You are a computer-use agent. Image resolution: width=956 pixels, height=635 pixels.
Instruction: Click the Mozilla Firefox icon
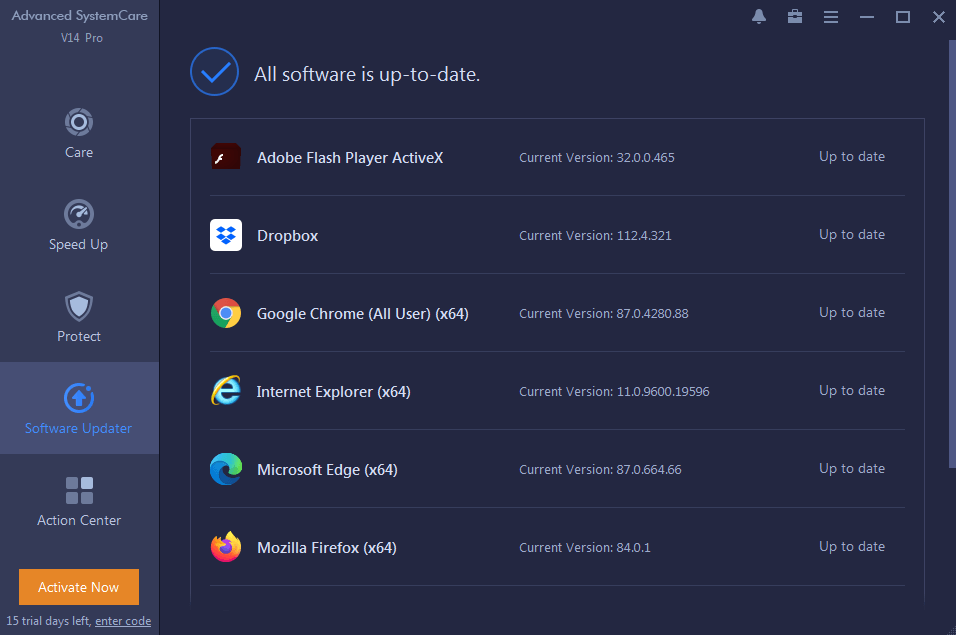click(226, 547)
